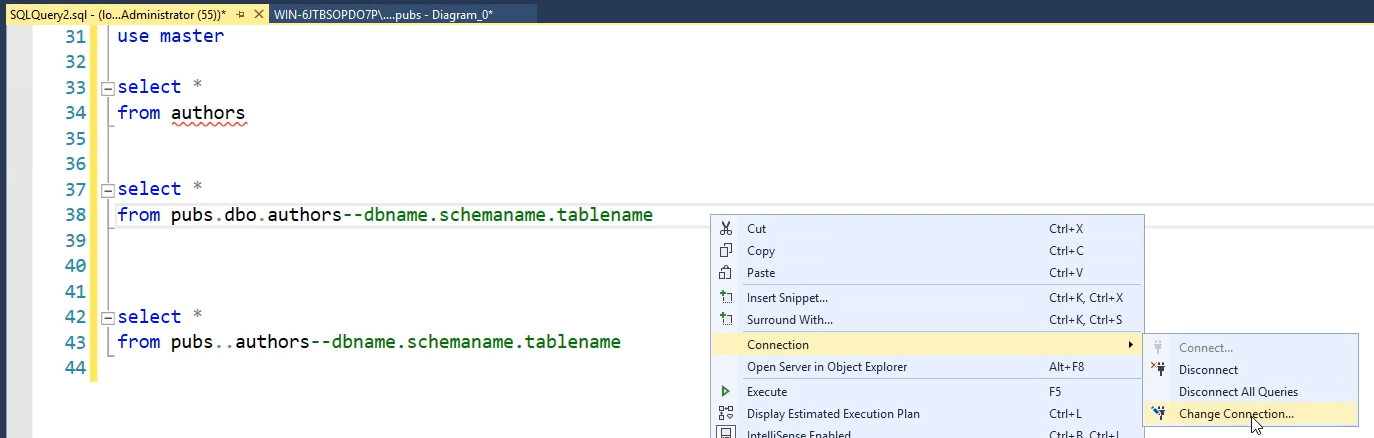Image resolution: width=1374 pixels, height=438 pixels.
Task: Click the greyed Connect icon
Action: tap(1160, 348)
